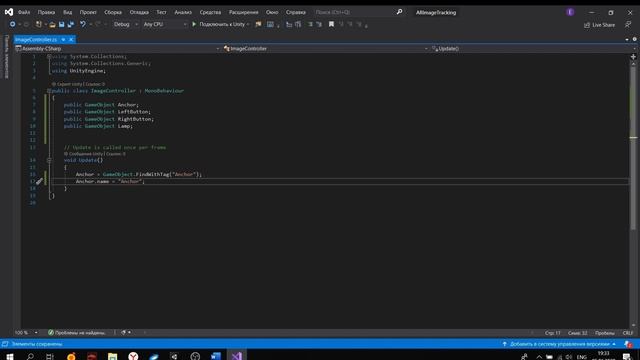Click the LeftButton field declaration line

[107, 112]
